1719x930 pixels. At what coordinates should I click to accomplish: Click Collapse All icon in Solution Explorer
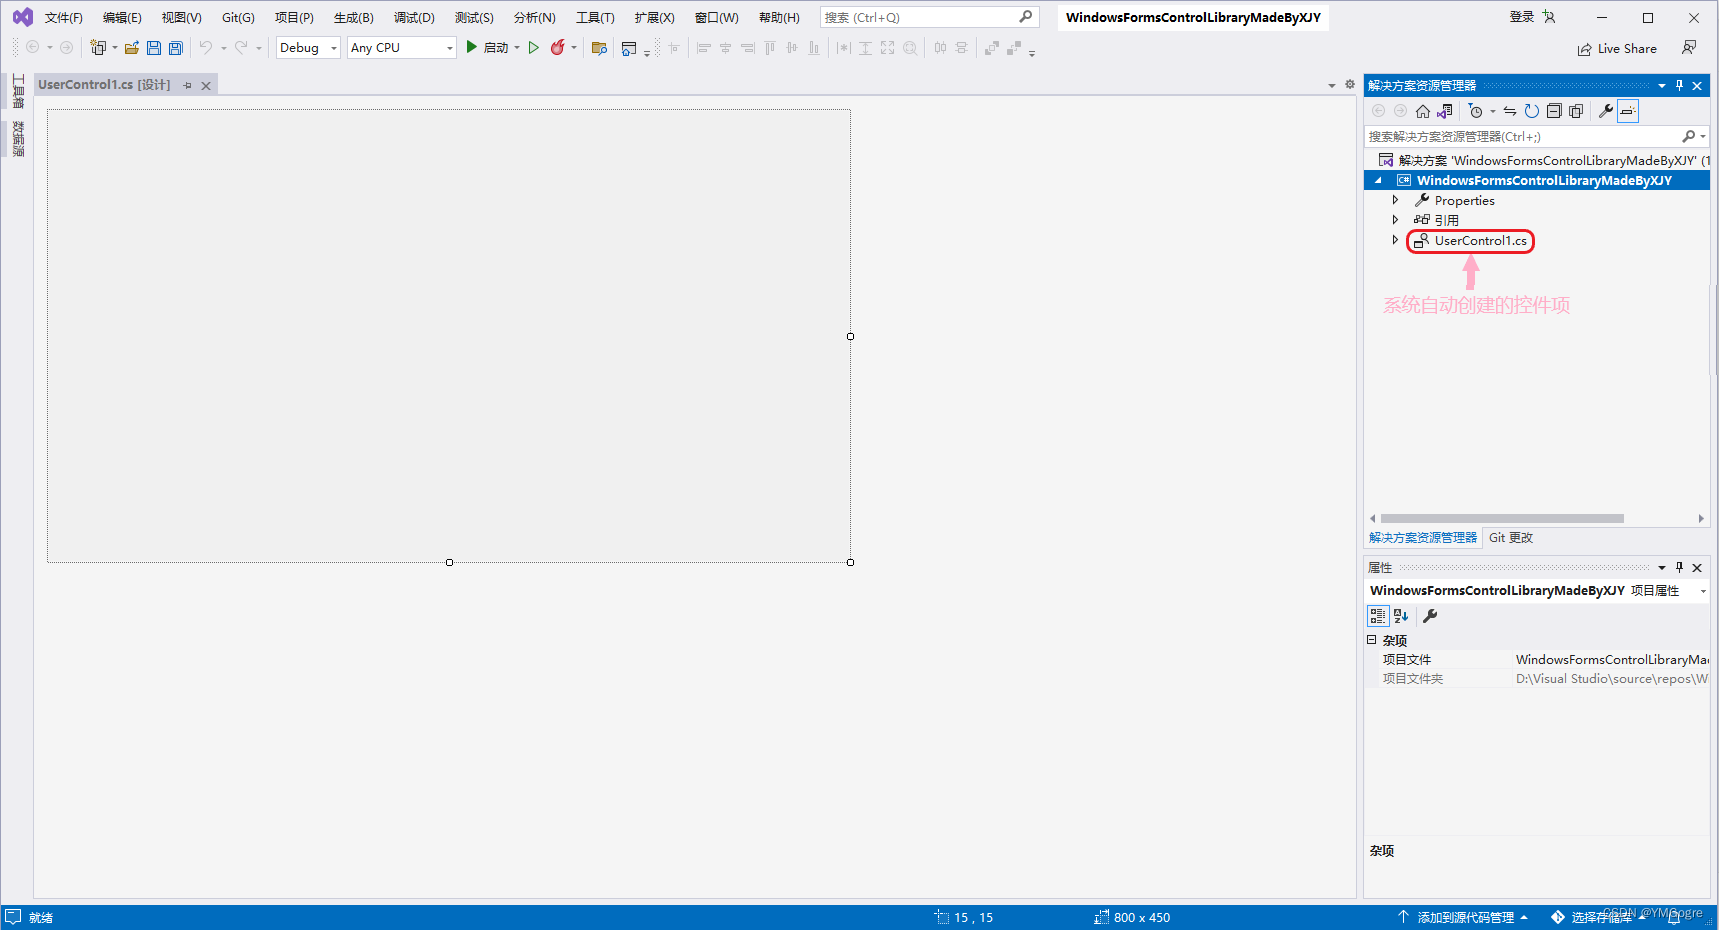1554,111
